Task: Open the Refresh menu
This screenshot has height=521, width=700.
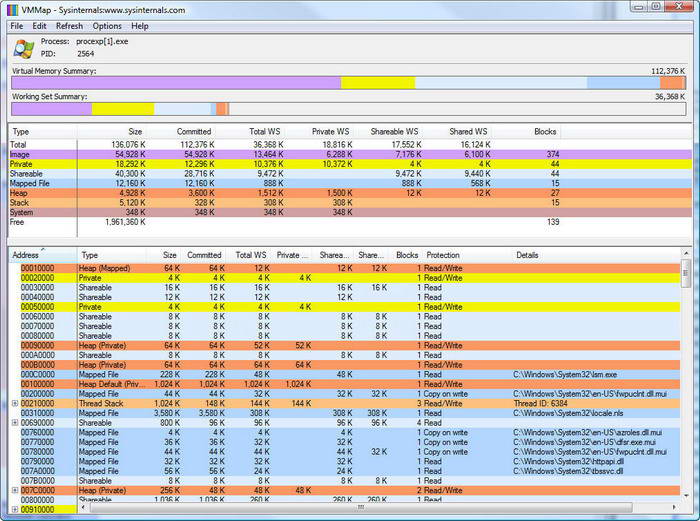Action: tap(70, 26)
